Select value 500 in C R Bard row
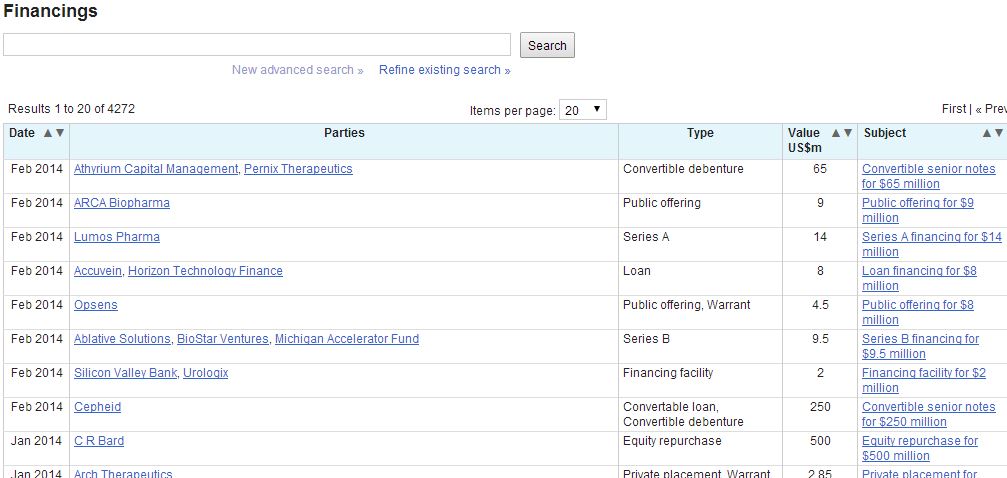1007x478 pixels. pos(820,441)
